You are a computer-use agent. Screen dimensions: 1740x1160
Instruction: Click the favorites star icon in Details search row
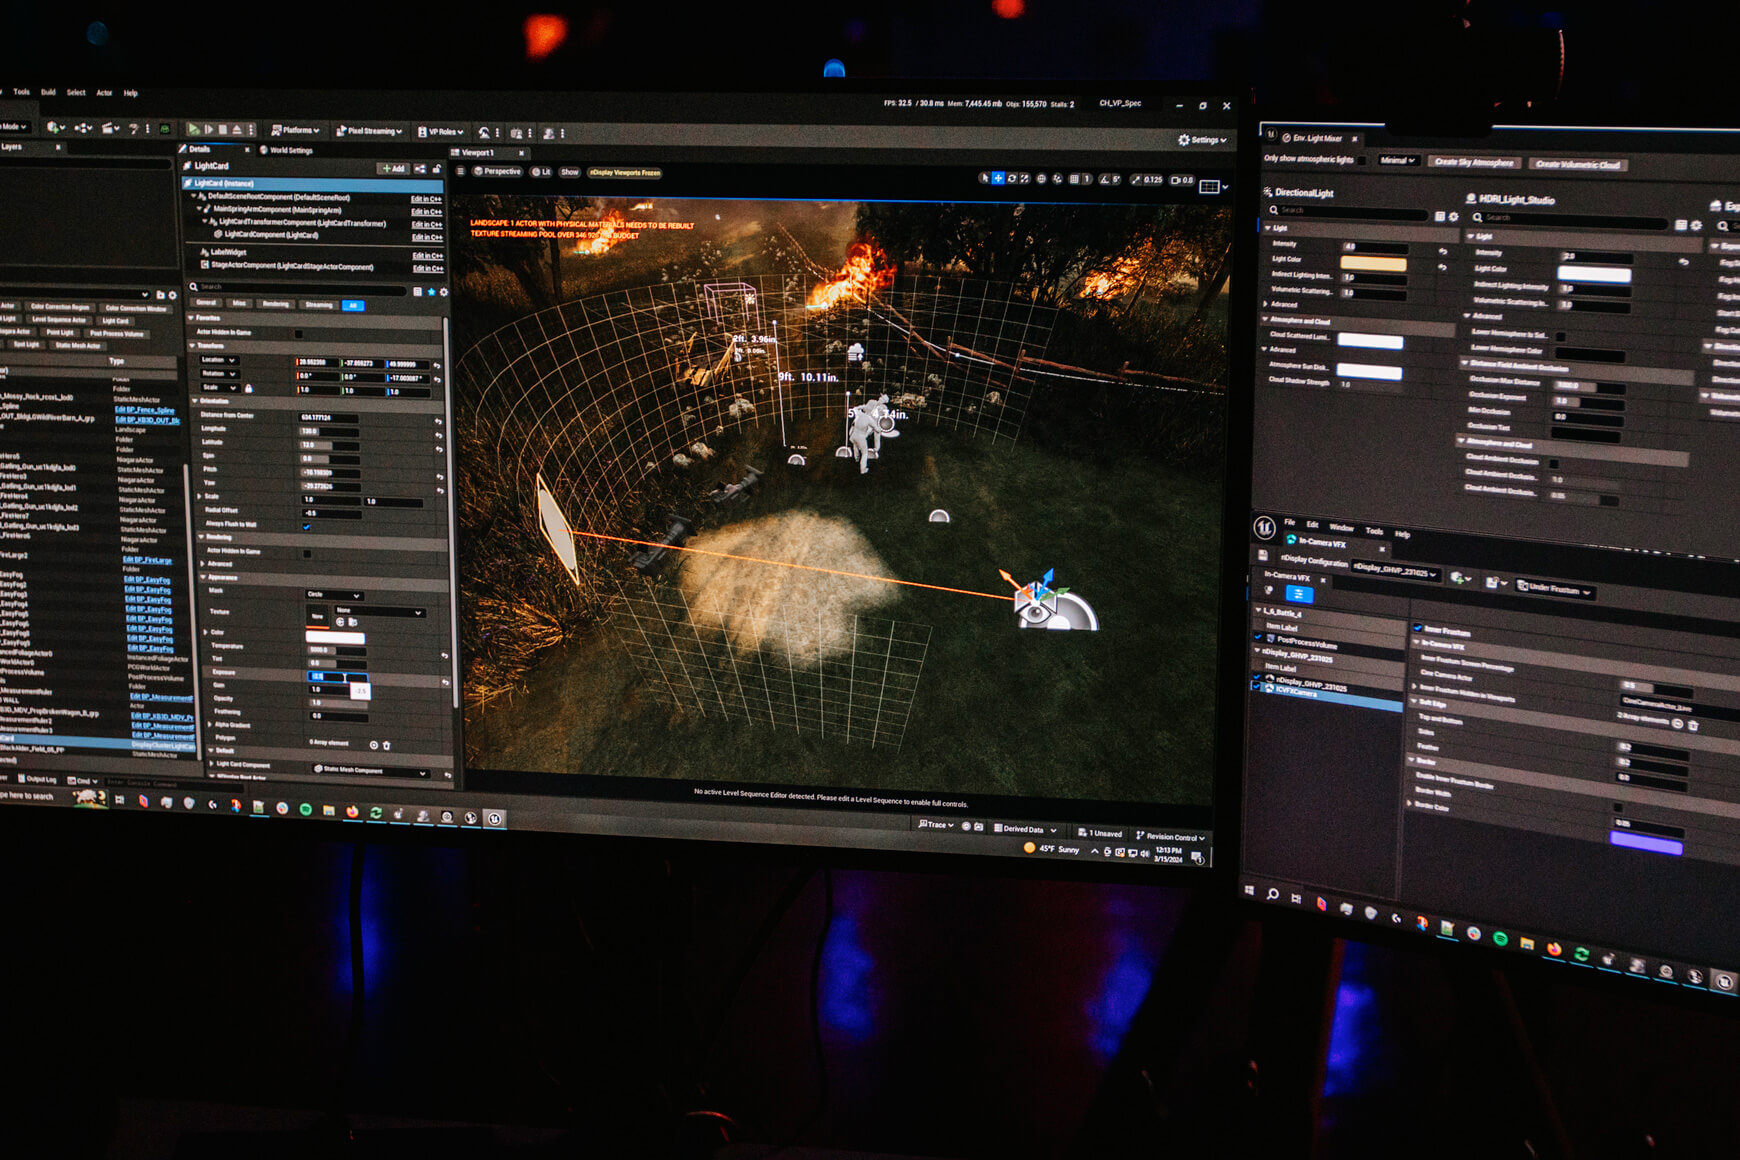tap(431, 292)
